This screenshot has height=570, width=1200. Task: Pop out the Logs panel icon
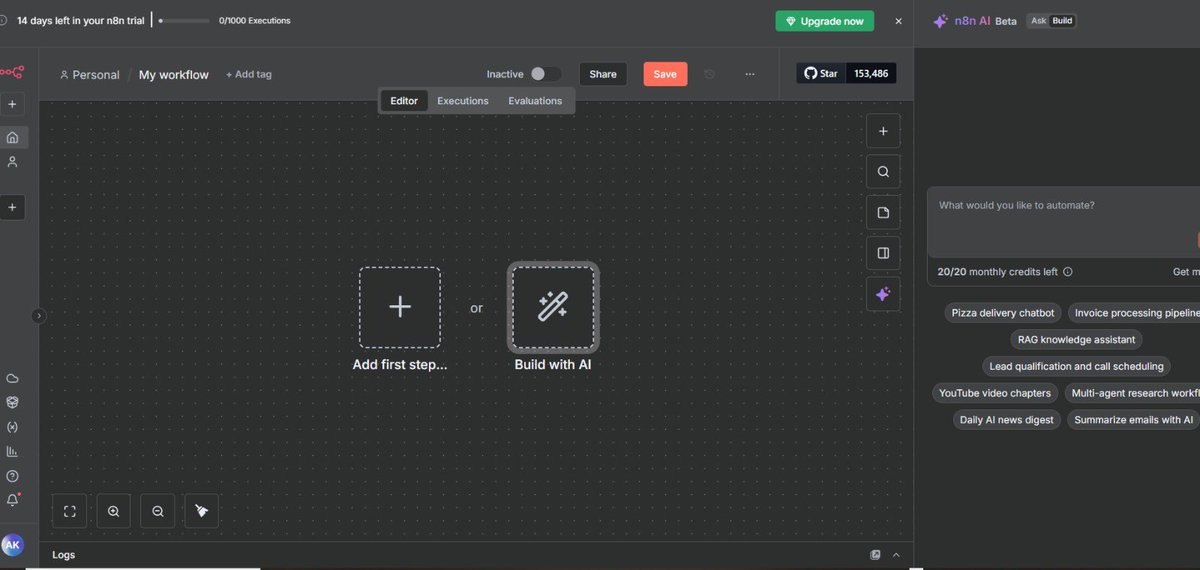[x=875, y=555]
